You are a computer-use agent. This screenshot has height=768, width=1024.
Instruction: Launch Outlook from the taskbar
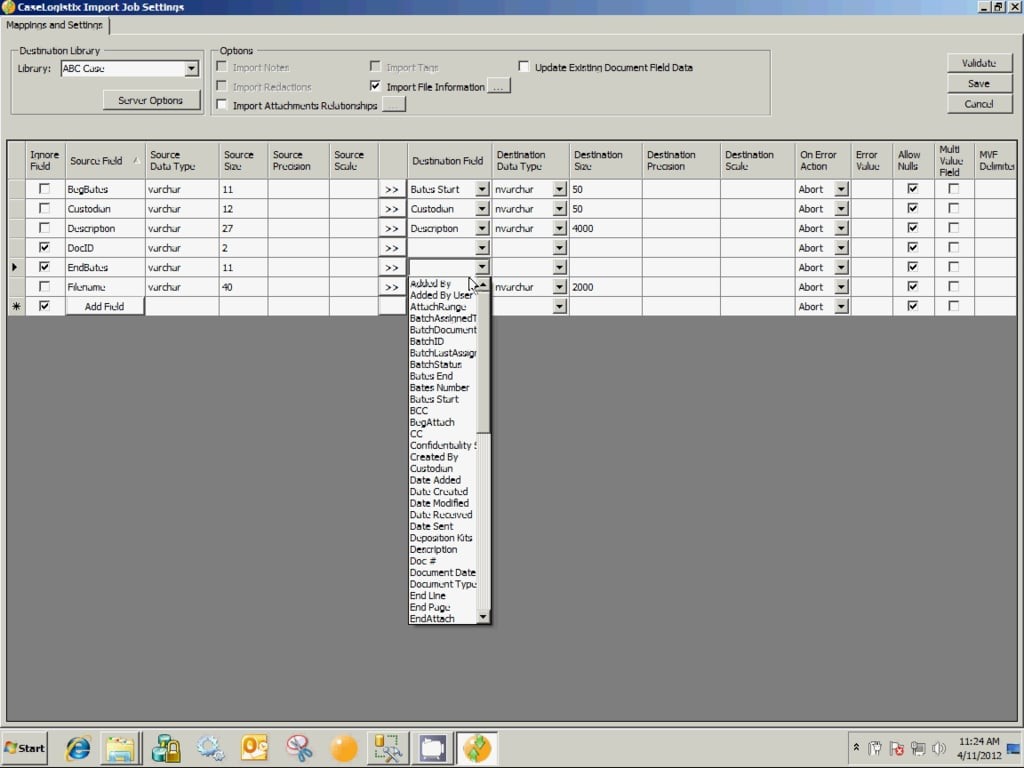(254, 748)
